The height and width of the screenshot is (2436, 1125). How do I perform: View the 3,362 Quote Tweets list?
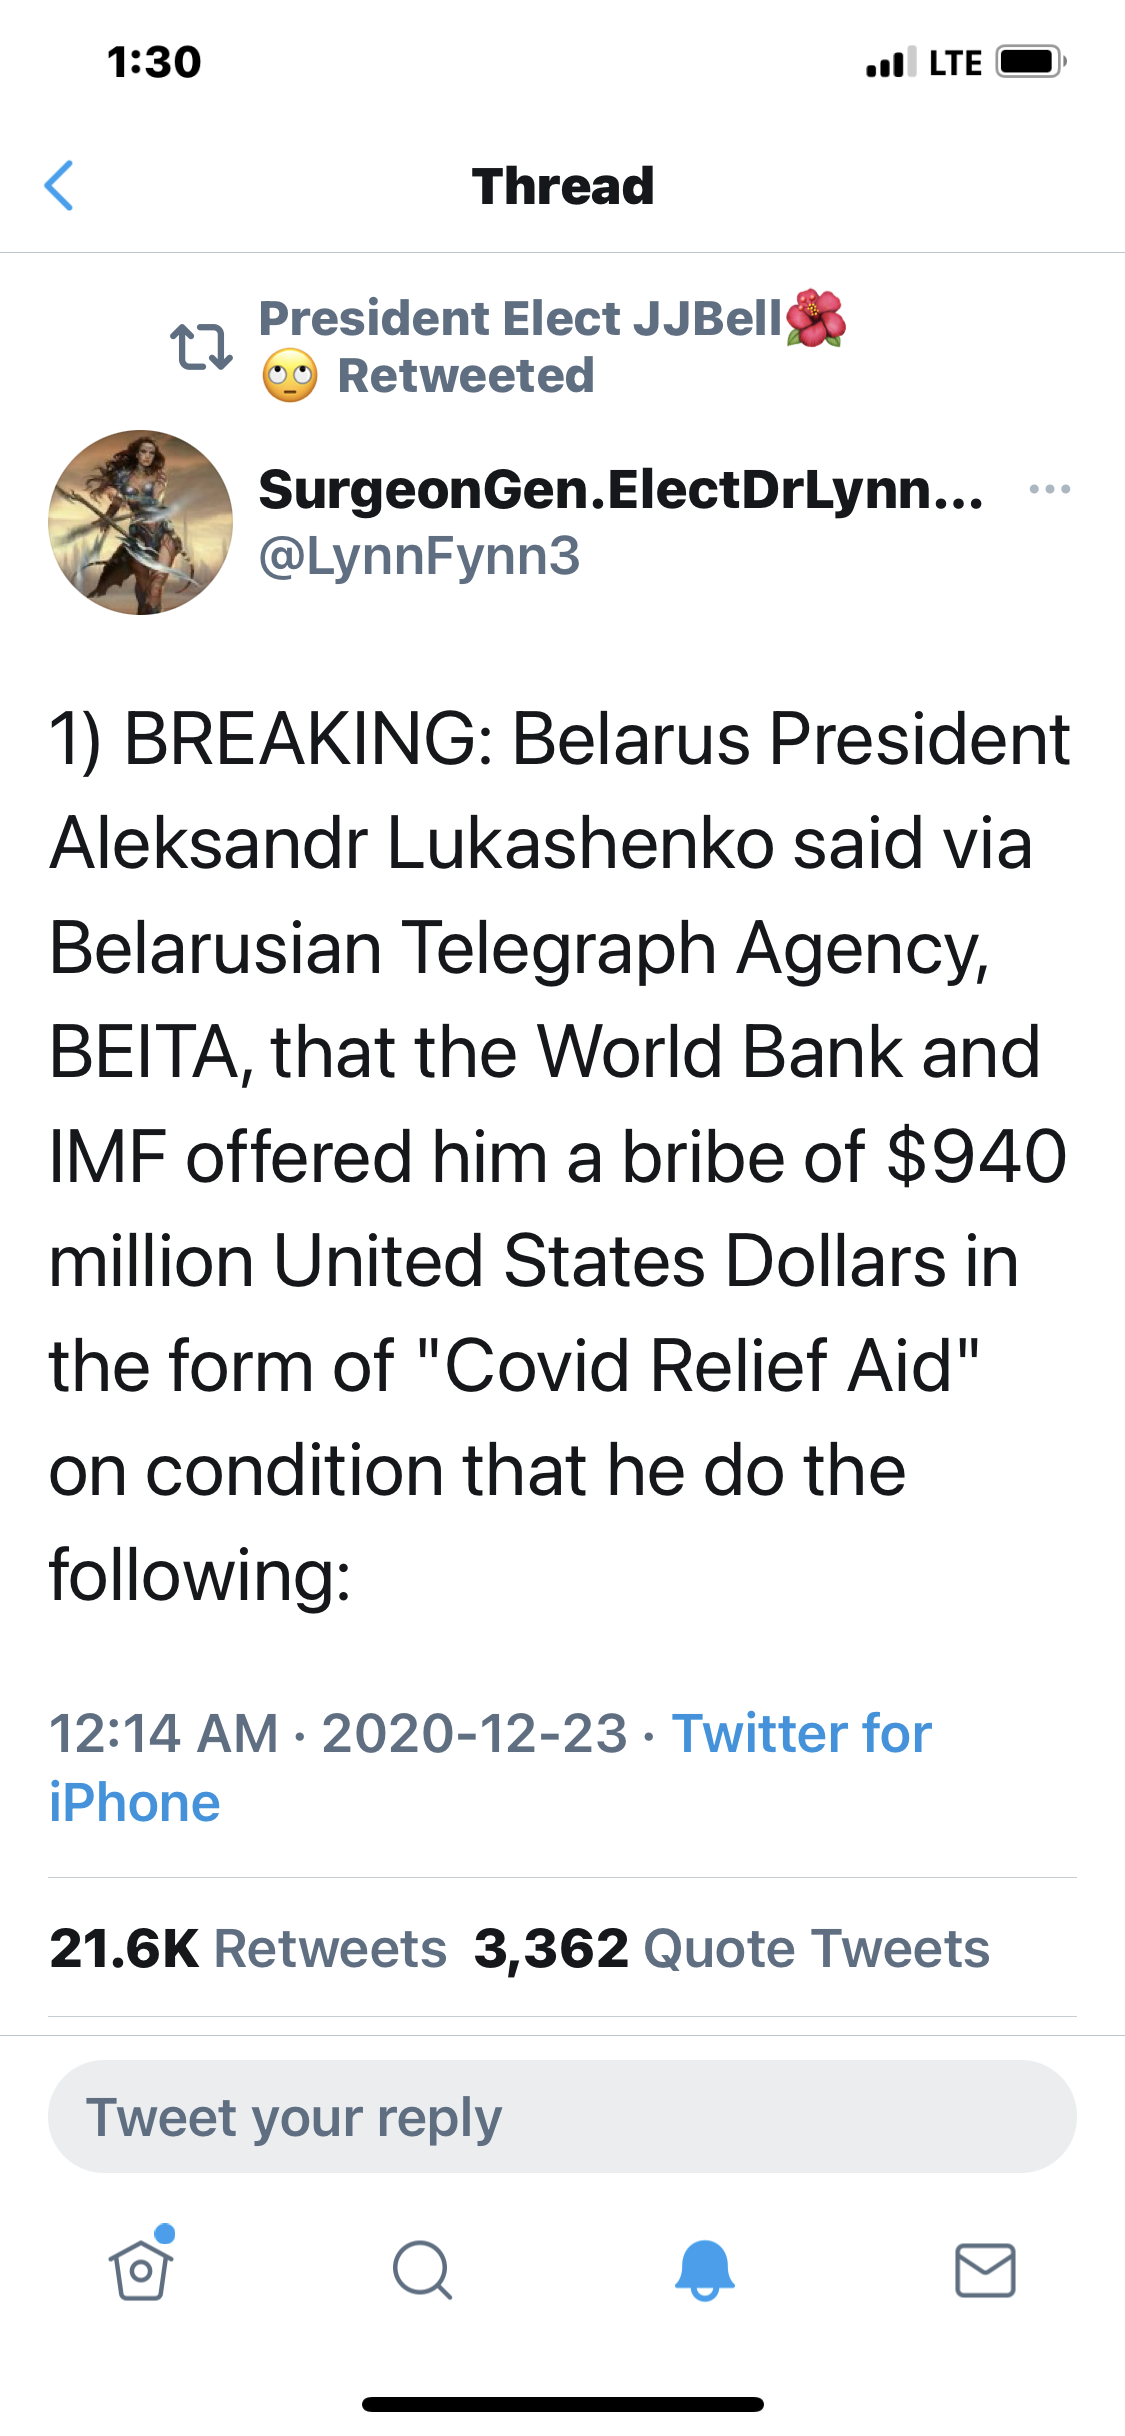point(731,1948)
